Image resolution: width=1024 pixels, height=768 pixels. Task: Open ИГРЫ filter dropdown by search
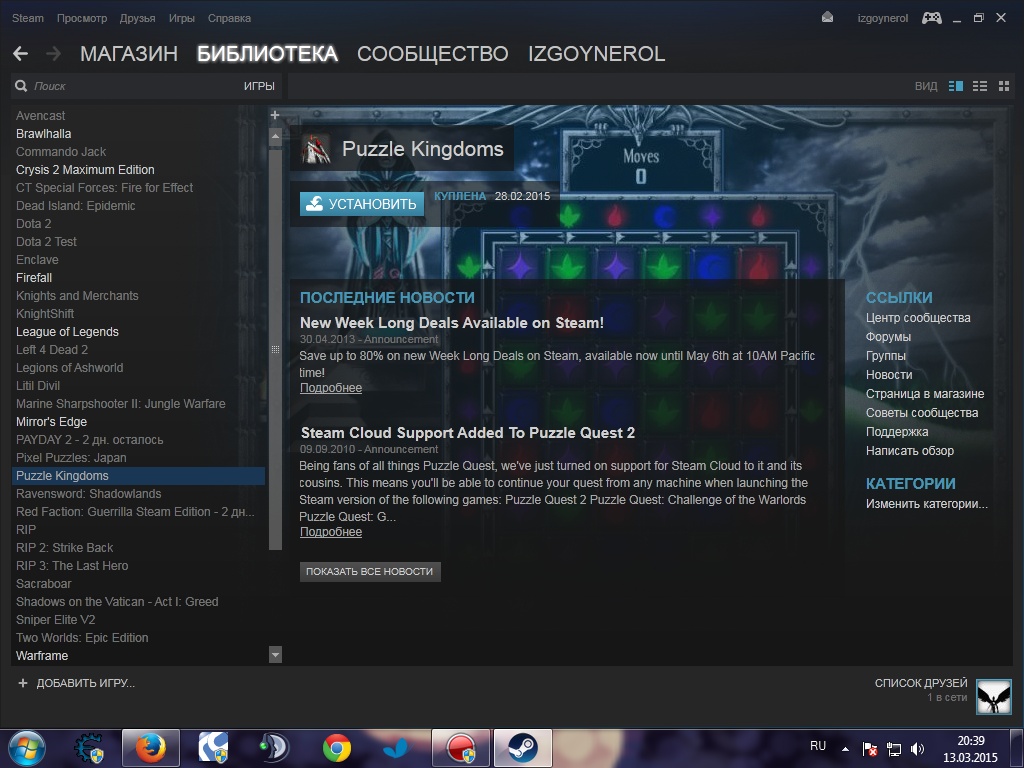(259, 86)
